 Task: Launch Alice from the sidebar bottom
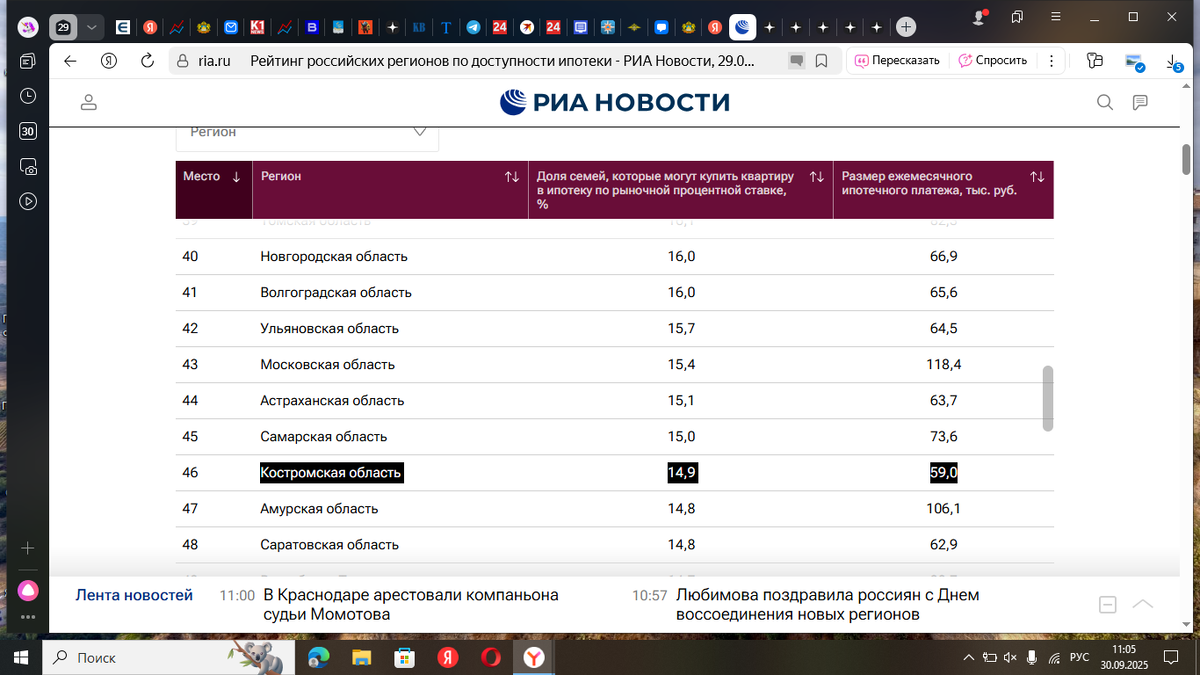pyautogui.click(x=28, y=589)
